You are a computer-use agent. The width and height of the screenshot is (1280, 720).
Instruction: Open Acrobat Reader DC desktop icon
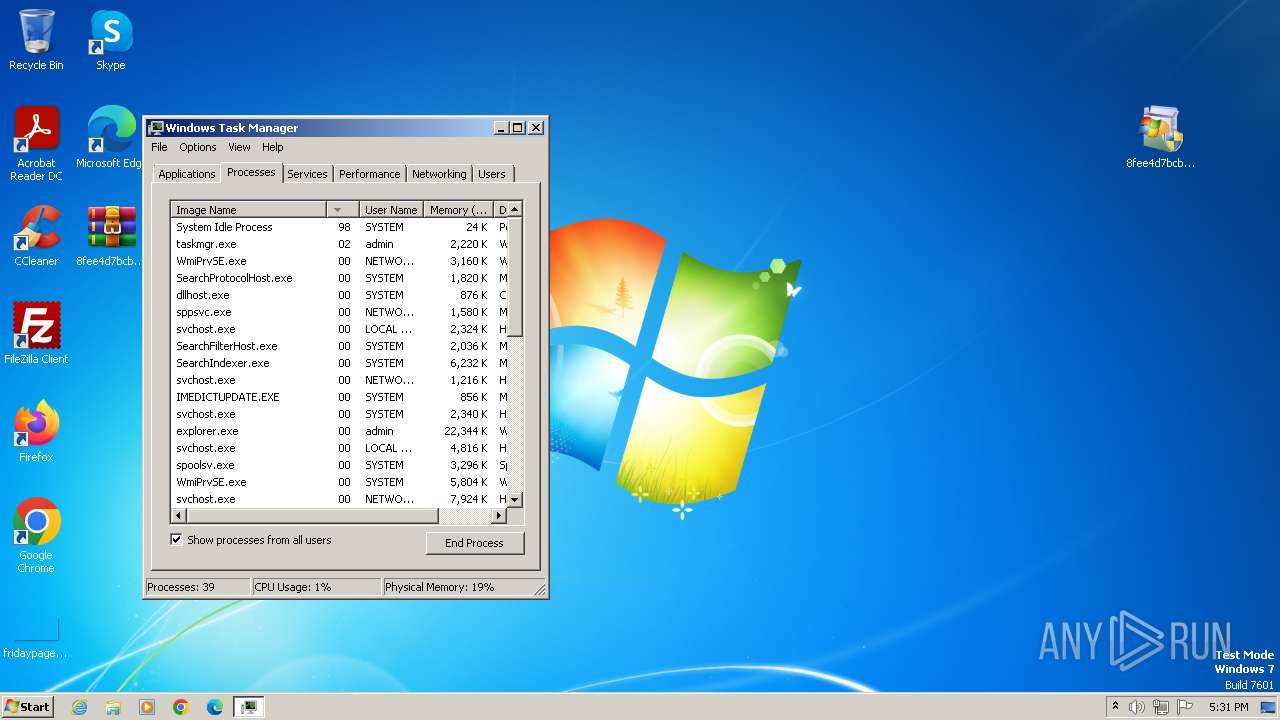click(36, 144)
